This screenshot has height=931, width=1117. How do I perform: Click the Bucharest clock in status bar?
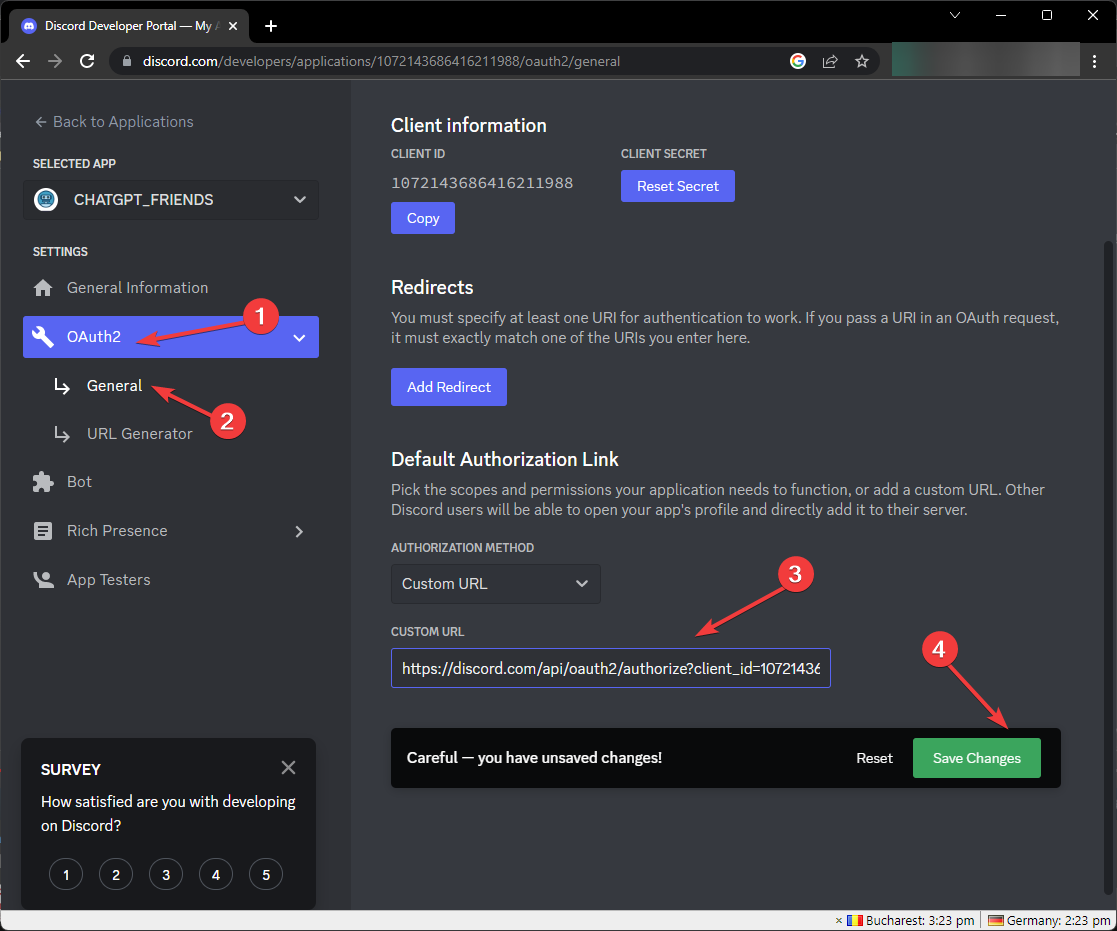[x=911, y=920]
